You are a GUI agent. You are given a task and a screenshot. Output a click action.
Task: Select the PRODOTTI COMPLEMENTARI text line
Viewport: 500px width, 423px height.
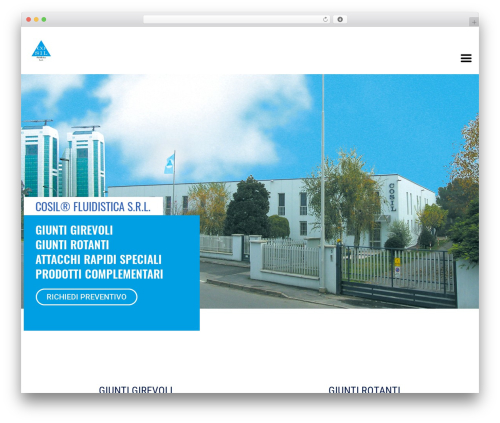click(99, 274)
